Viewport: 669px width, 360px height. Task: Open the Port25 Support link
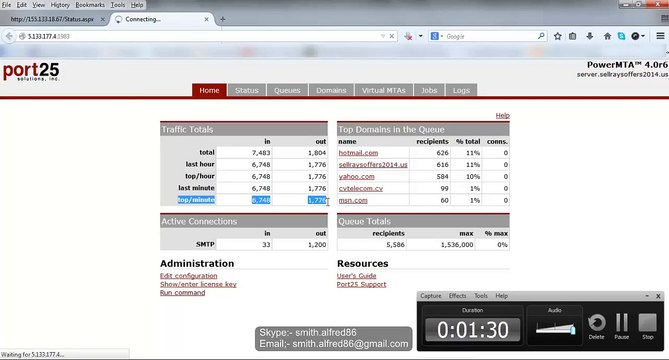361,285
